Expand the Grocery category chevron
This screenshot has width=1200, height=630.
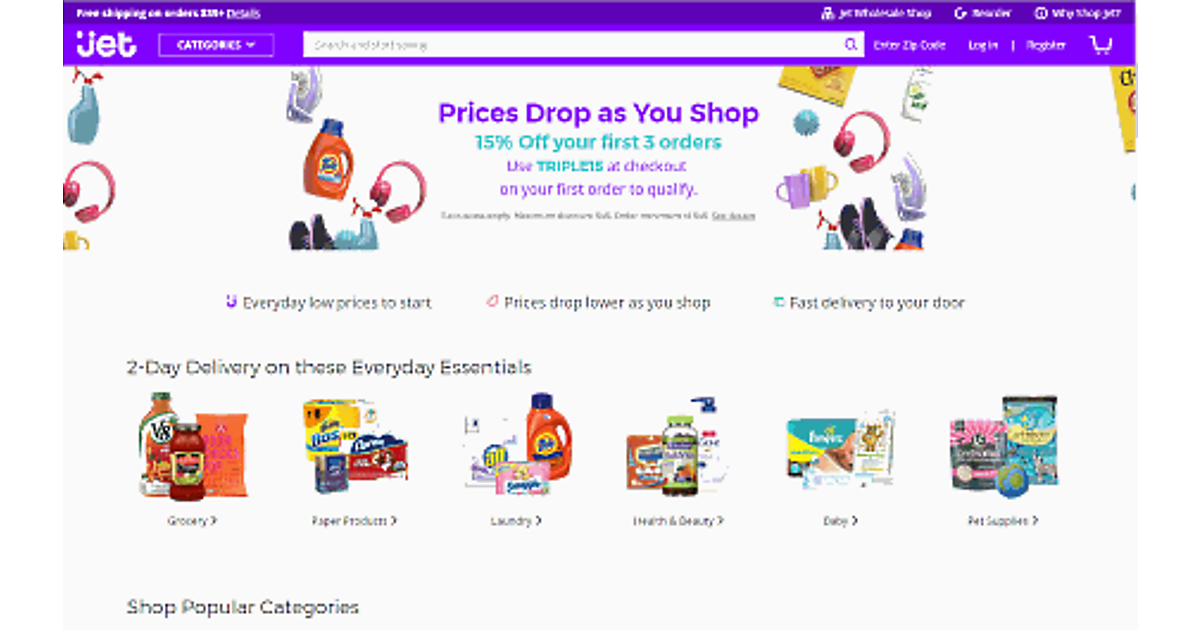214,521
